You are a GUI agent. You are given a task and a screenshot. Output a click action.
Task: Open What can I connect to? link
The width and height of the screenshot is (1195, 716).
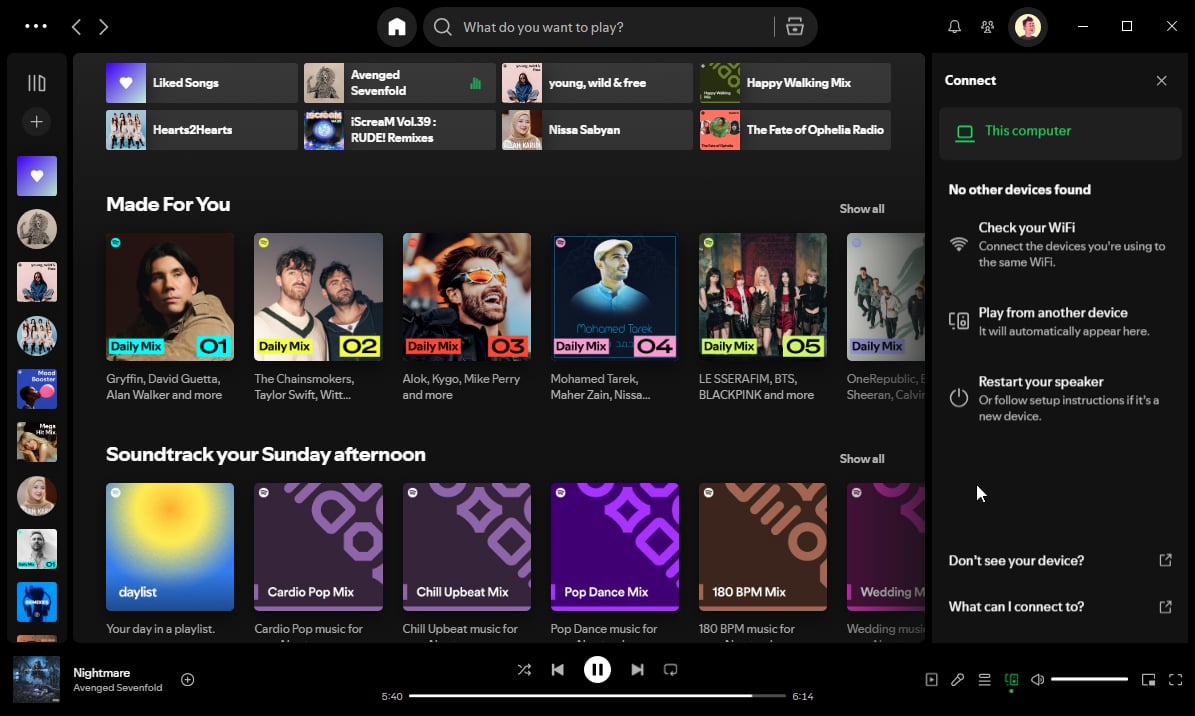click(1060, 607)
